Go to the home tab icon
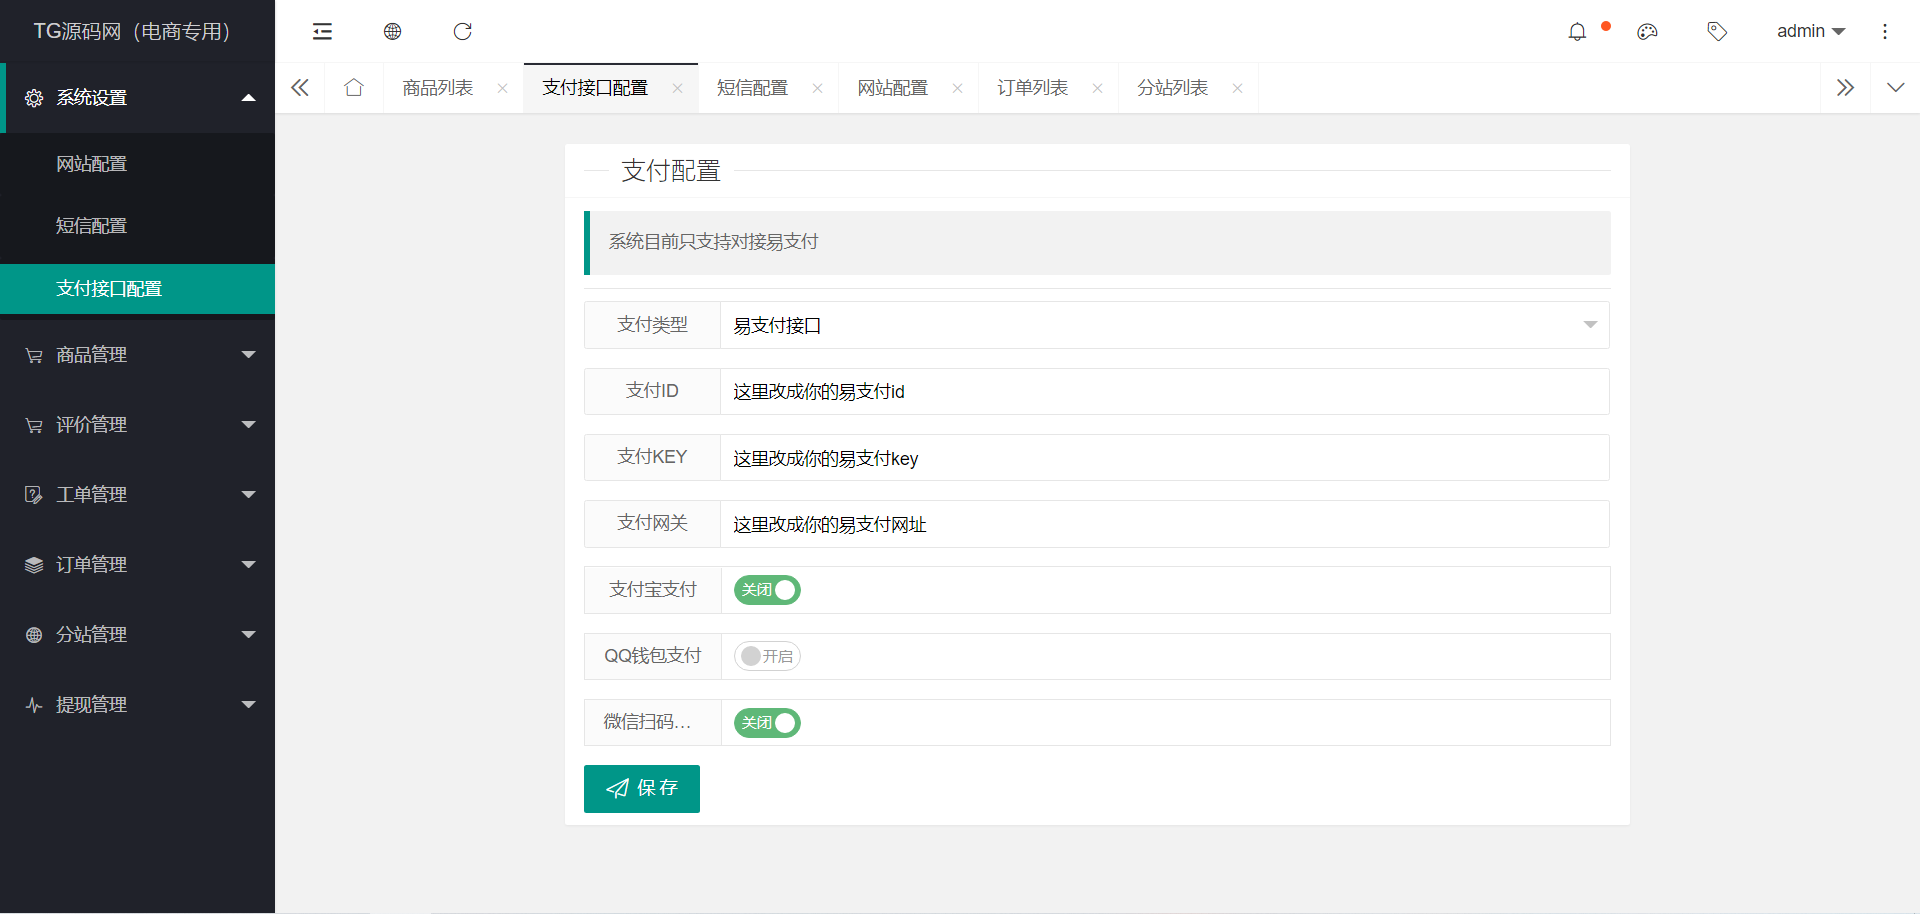This screenshot has height=914, width=1920. click(x=353, y=88)
